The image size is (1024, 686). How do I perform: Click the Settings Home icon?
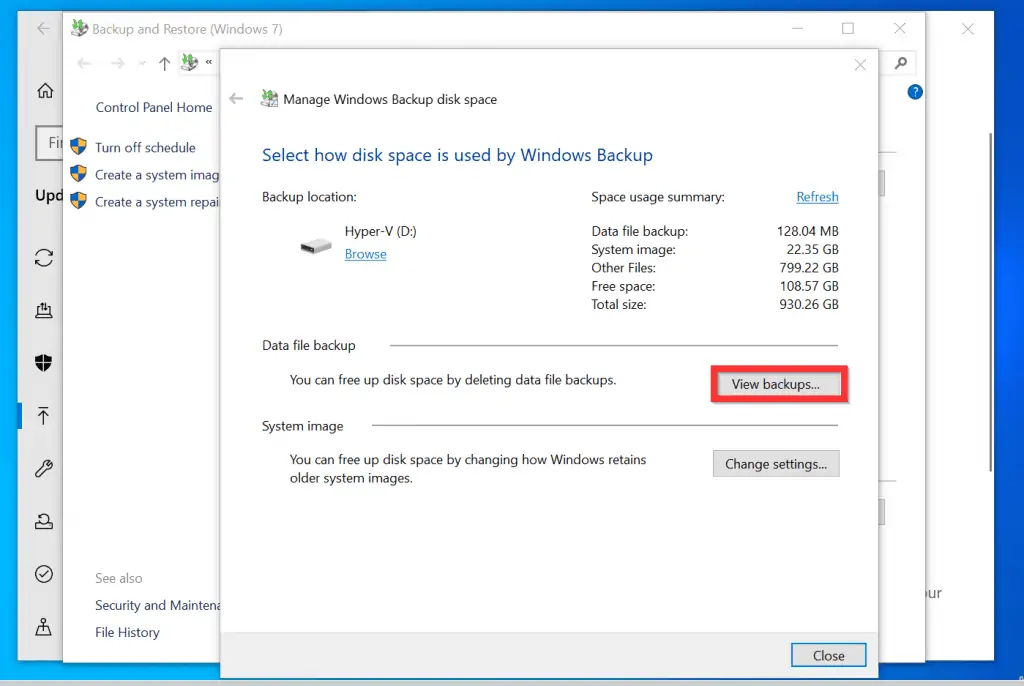pyautogui.click(x=44, y=90)
